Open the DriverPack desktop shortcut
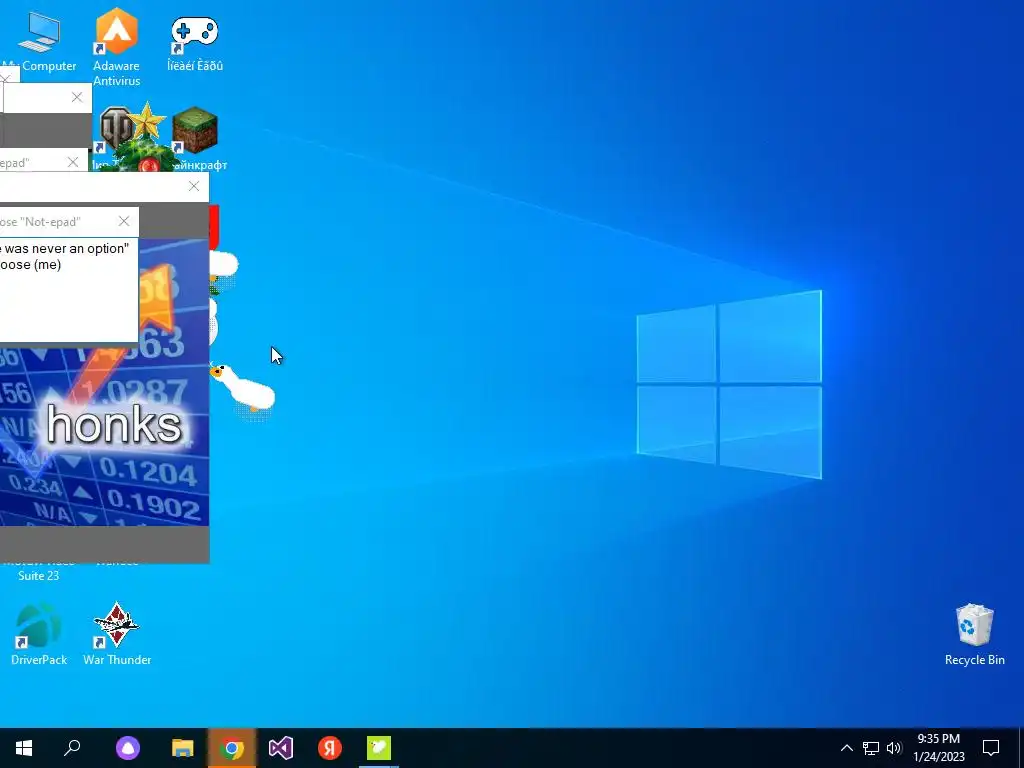The image size is (1024, 768). [x=39, y=633]
